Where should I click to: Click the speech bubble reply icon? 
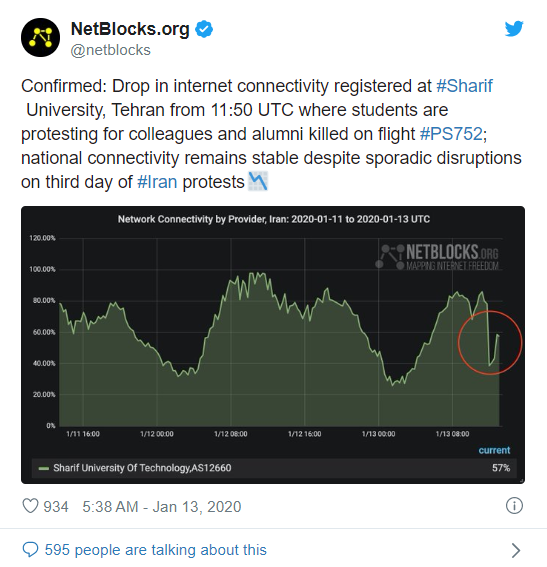pos(30,550)
